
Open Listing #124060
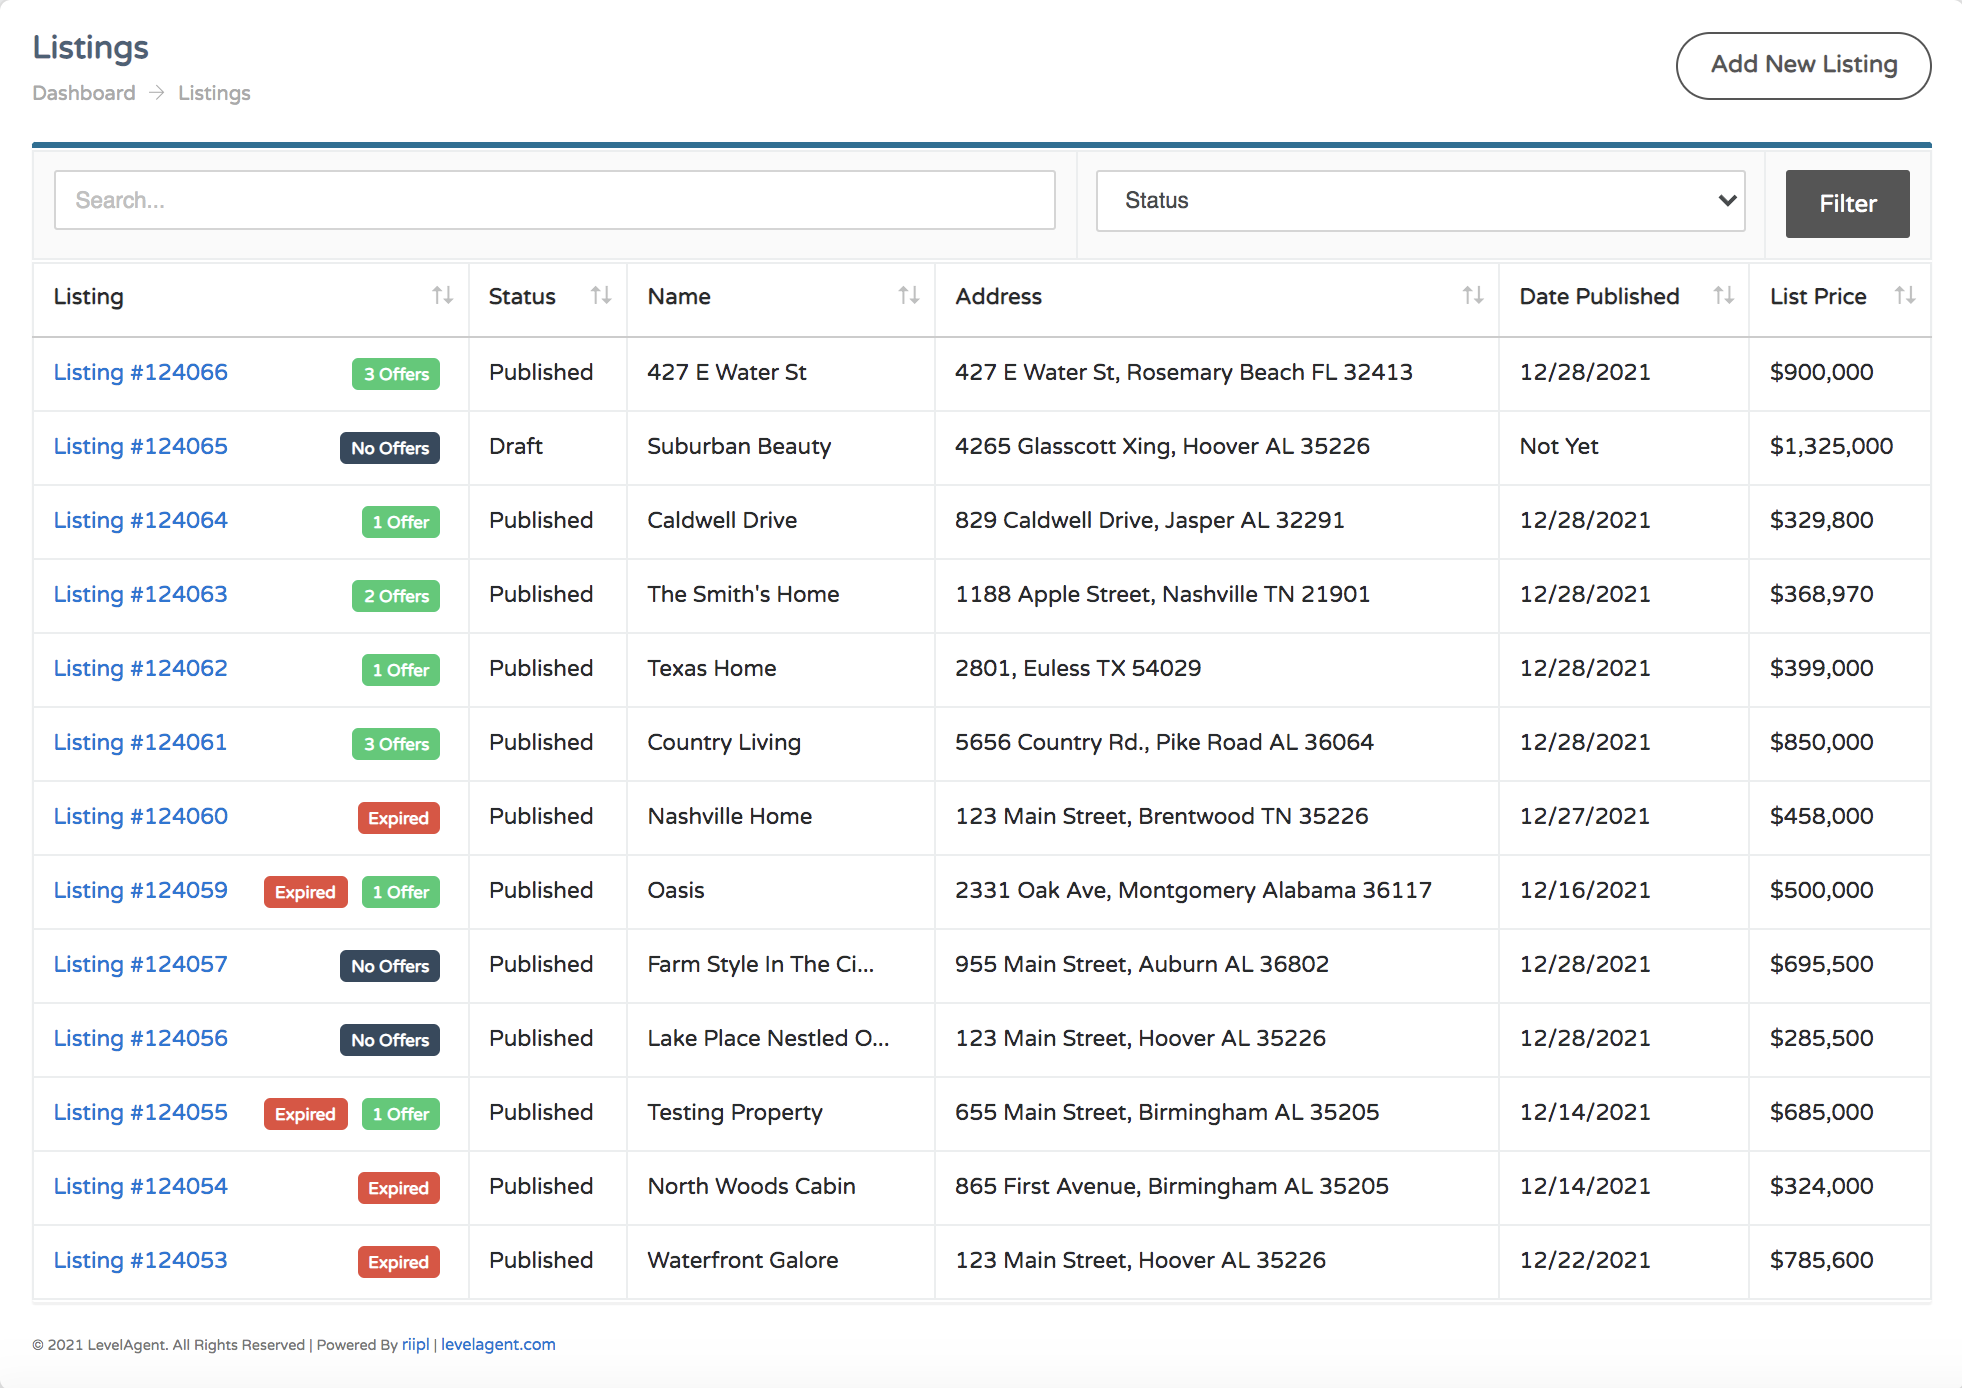[141, 816]
